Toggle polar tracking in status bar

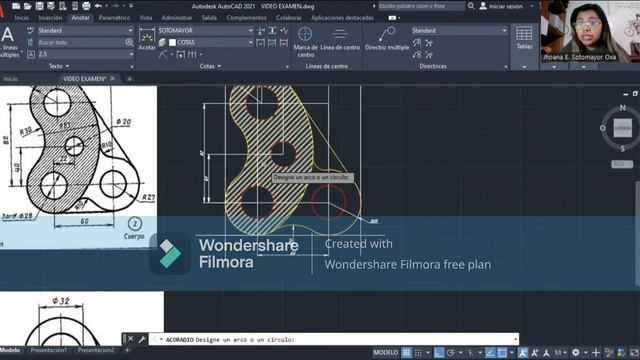451,352
